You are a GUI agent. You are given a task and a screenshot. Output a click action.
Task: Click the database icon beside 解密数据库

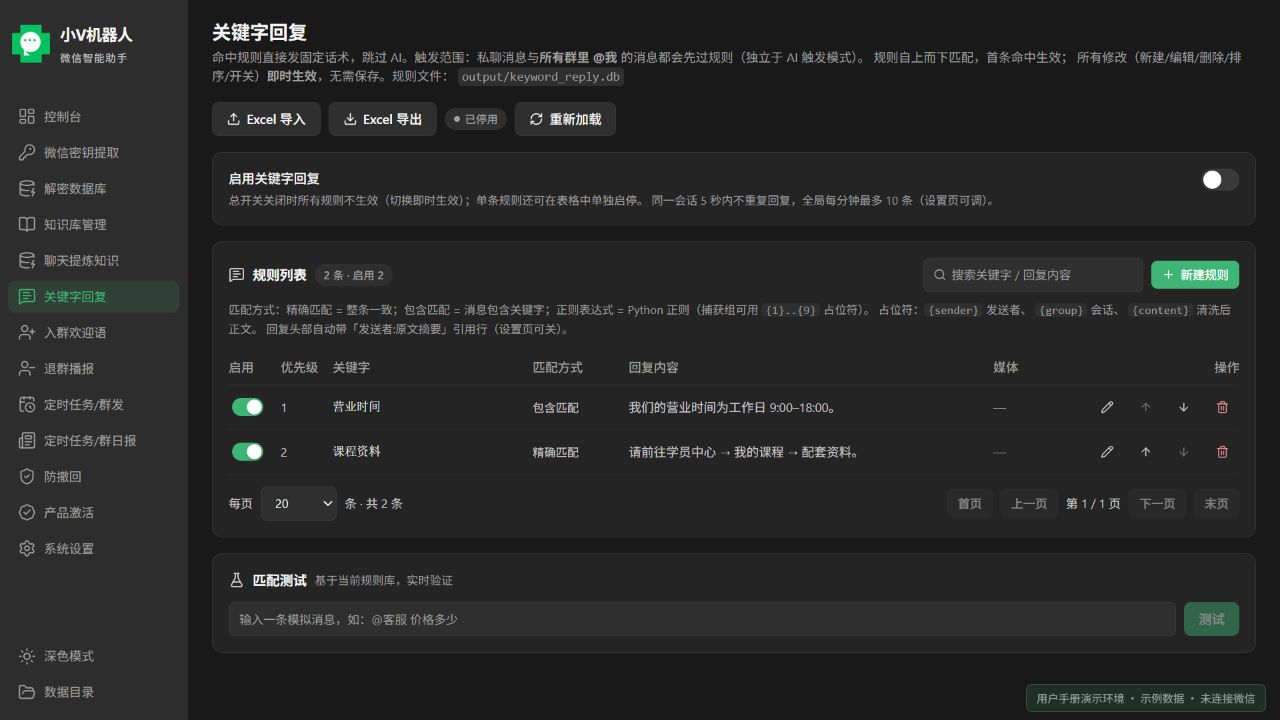pyautogui.click(x=27, y=188)
